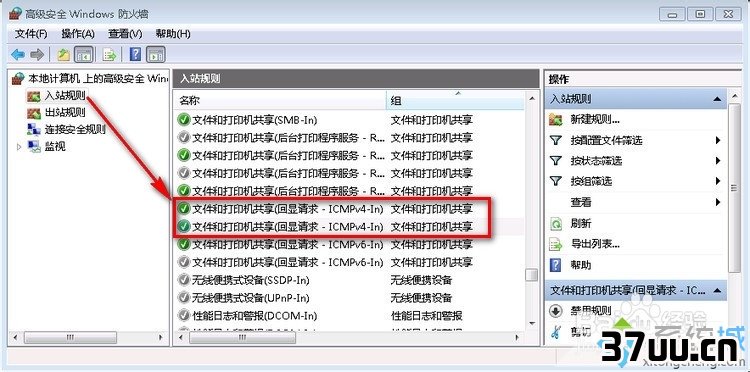
Task: Click the rules list vertical scrollbar thumb
Action: click(x=531, y=275)
